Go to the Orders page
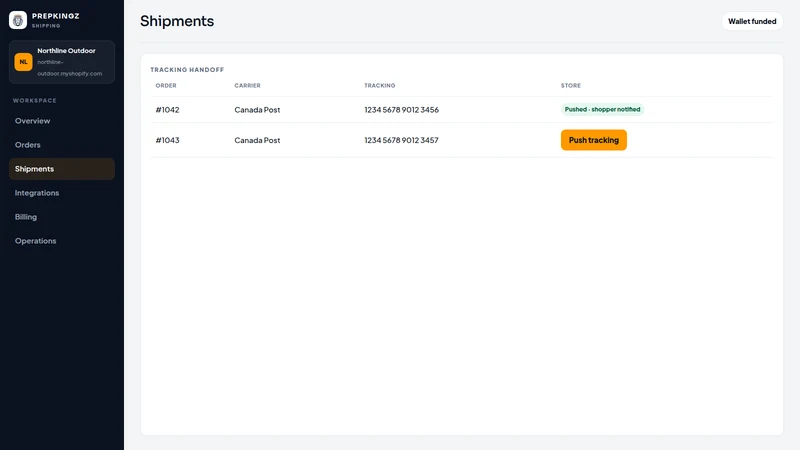 [62, 145]
